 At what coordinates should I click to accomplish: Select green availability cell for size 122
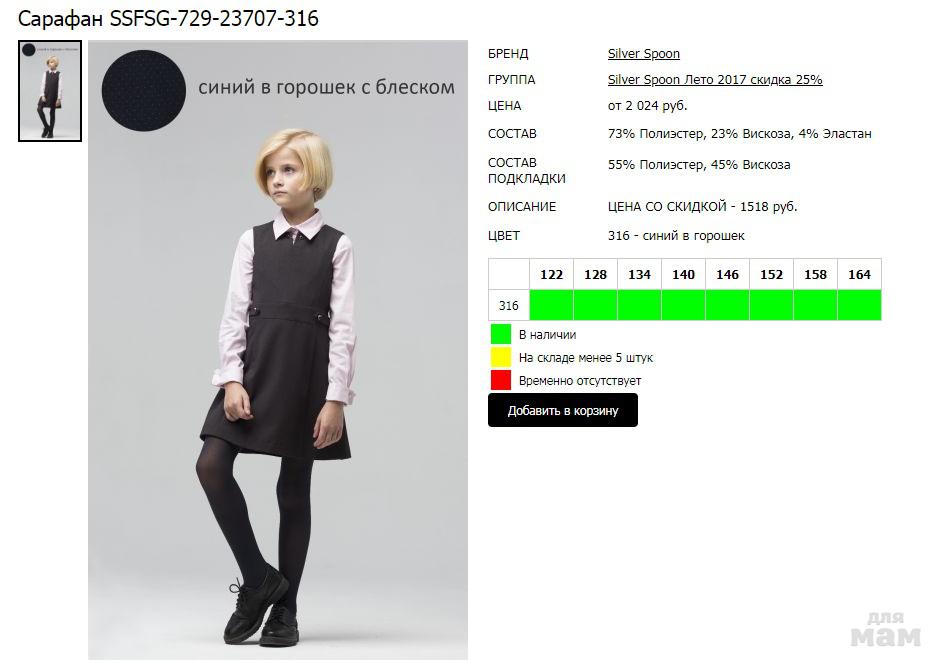point(552,305)
